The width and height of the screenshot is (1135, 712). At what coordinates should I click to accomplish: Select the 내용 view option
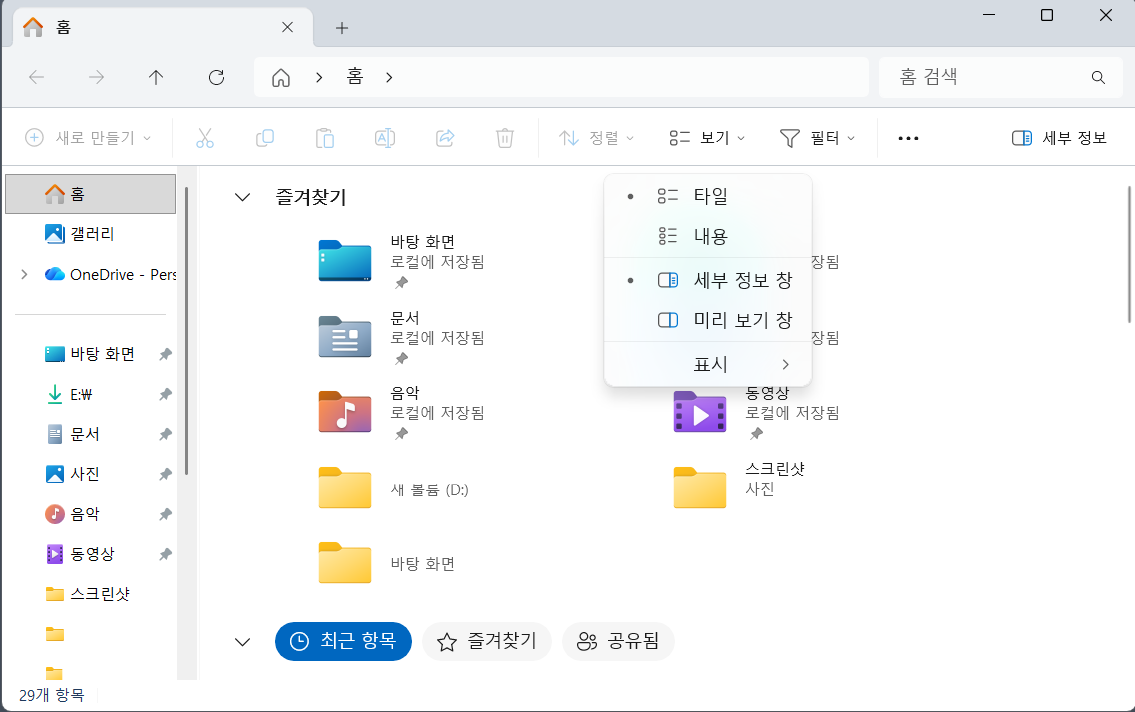[x=708, y=236]
